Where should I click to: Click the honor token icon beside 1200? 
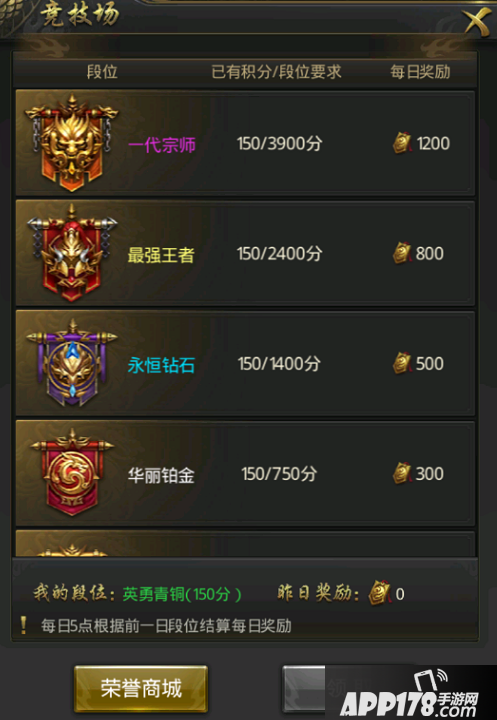coord(402,143)
